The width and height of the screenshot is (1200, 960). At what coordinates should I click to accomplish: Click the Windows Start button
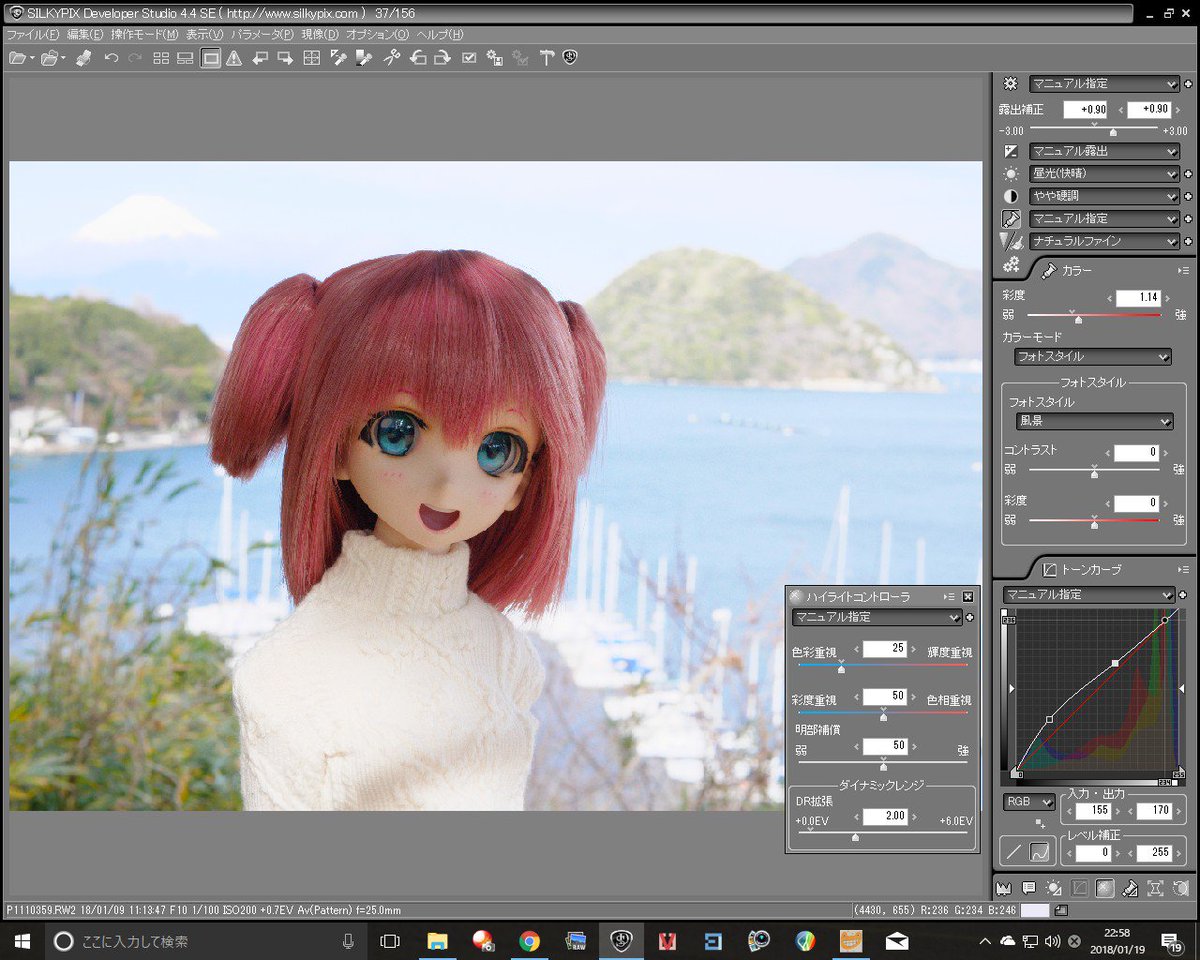pos(22,941)
